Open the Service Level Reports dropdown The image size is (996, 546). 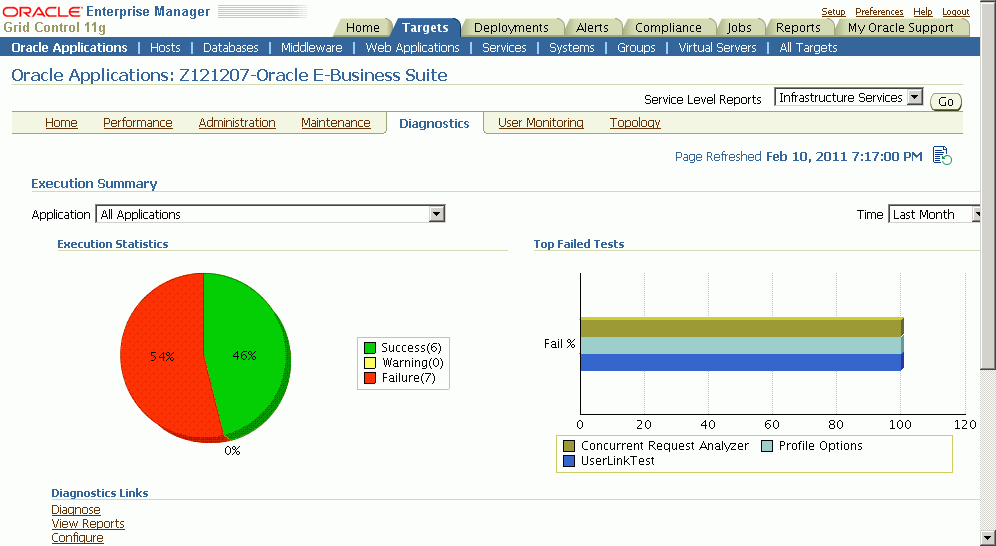coord(848,97)
